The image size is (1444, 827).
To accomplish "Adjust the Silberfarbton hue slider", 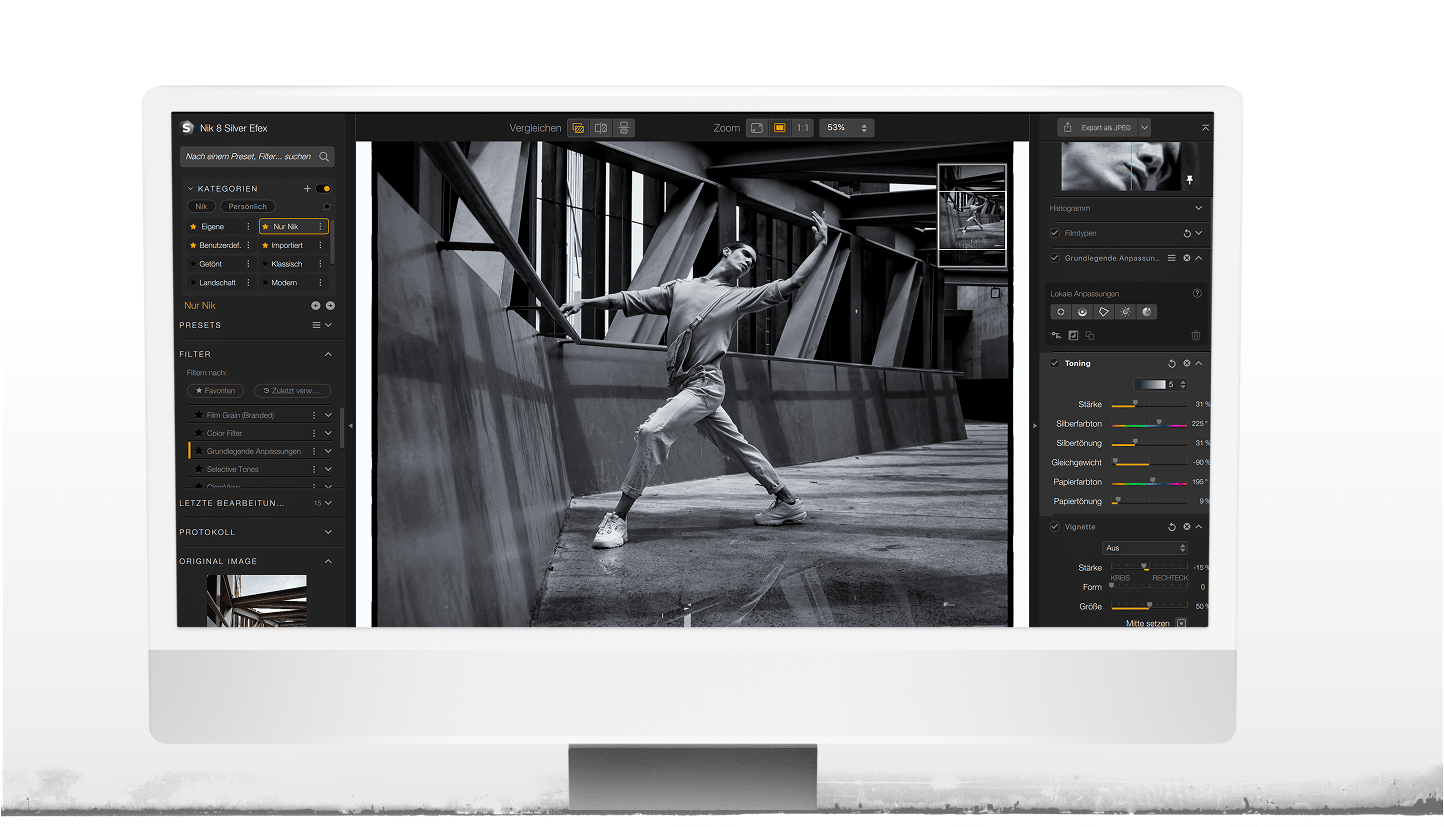I will pos(1150,424).
